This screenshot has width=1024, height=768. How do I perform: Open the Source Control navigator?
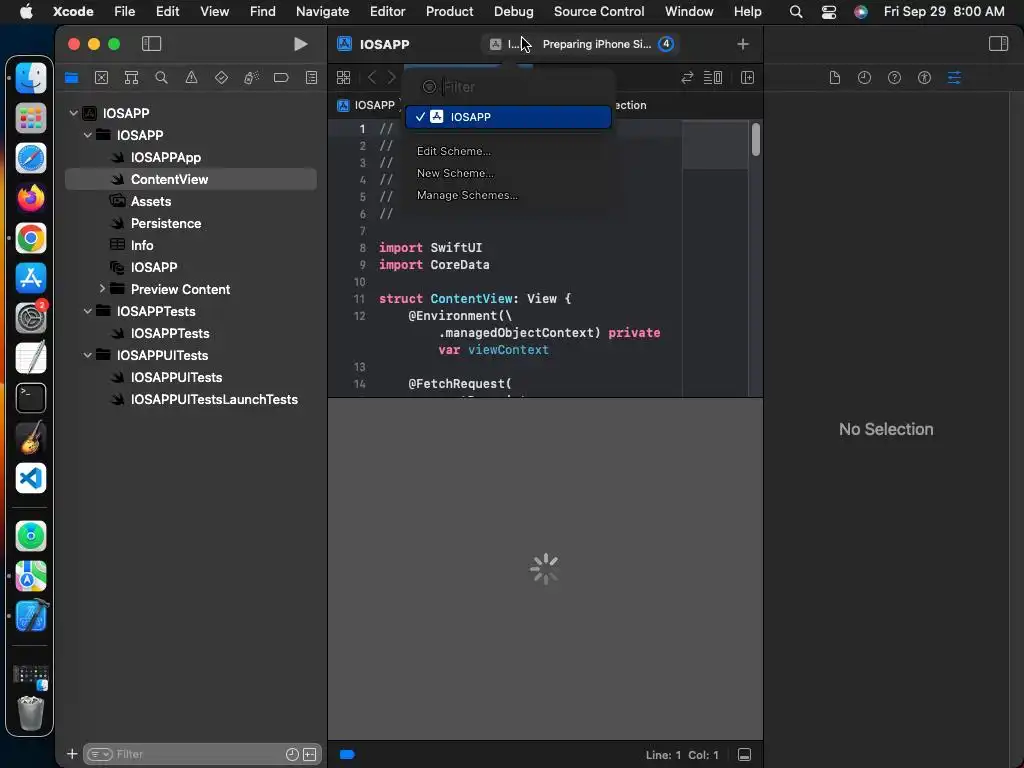[101, 78]
